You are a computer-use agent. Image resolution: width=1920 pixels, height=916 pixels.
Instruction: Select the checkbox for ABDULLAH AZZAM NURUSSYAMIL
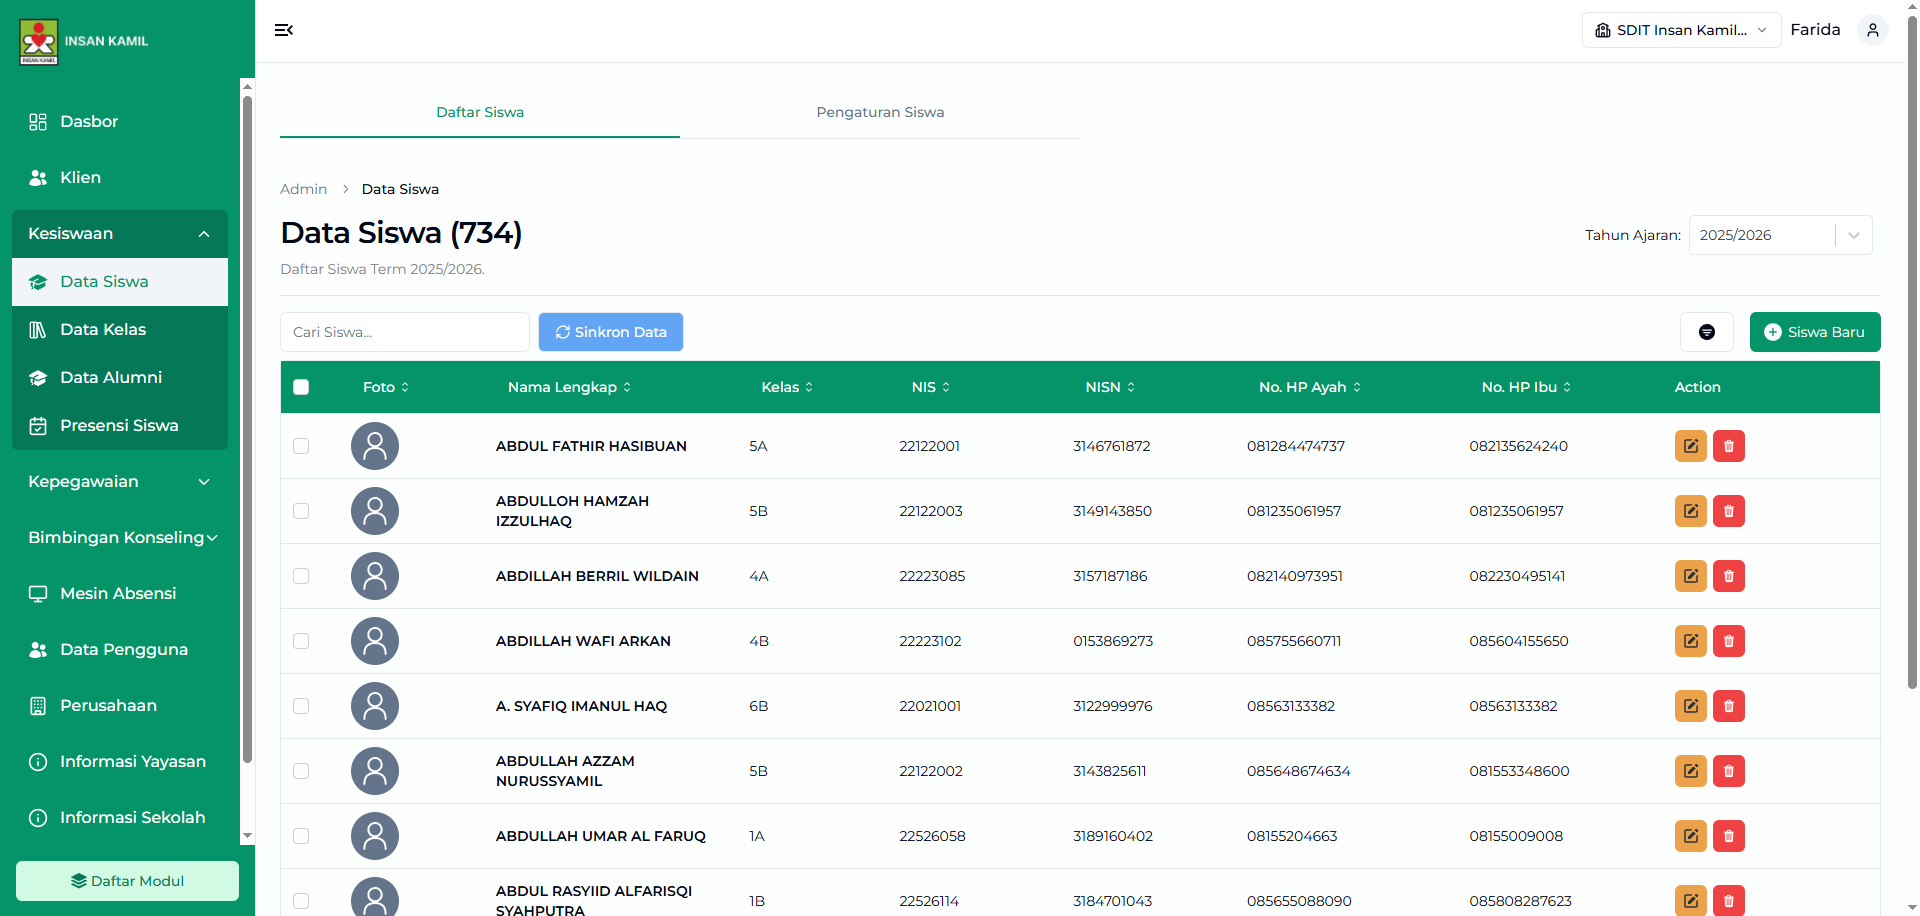point(301,771)
